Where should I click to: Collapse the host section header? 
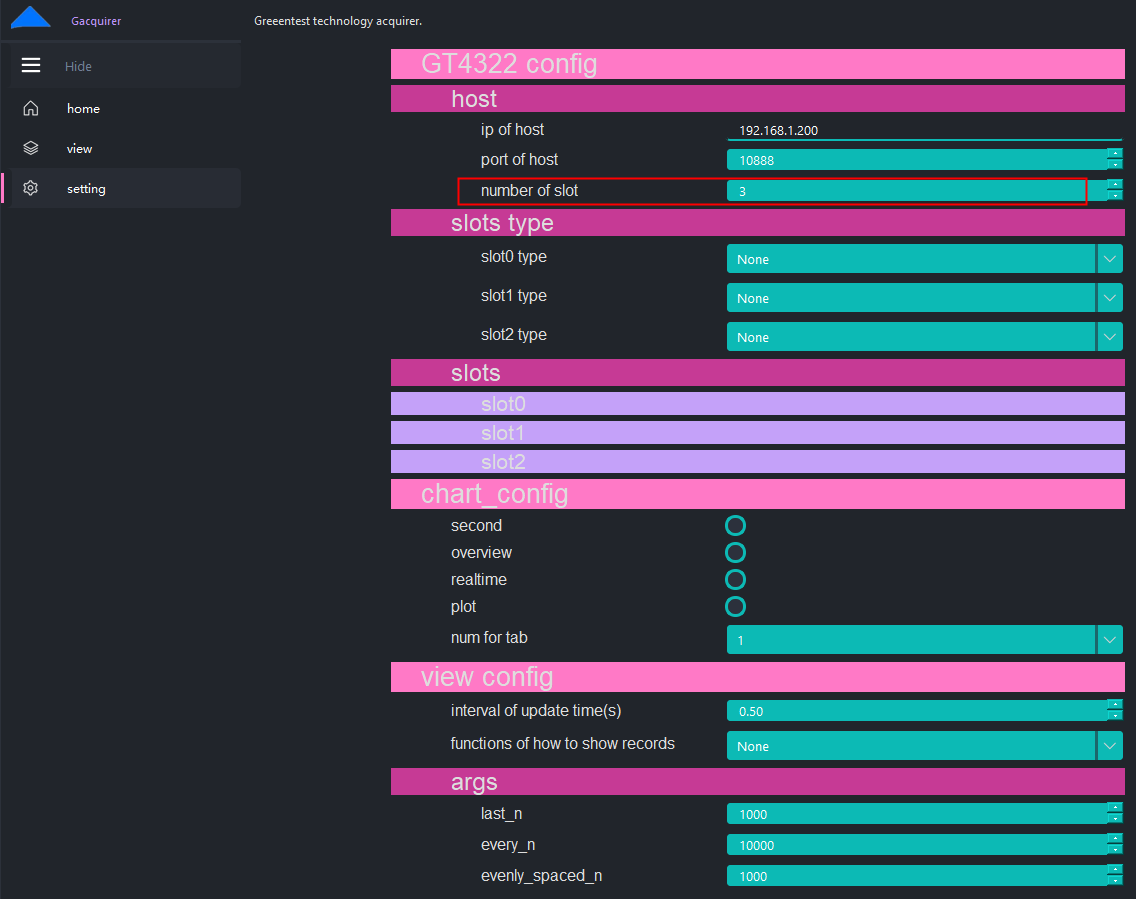(758, 99)
